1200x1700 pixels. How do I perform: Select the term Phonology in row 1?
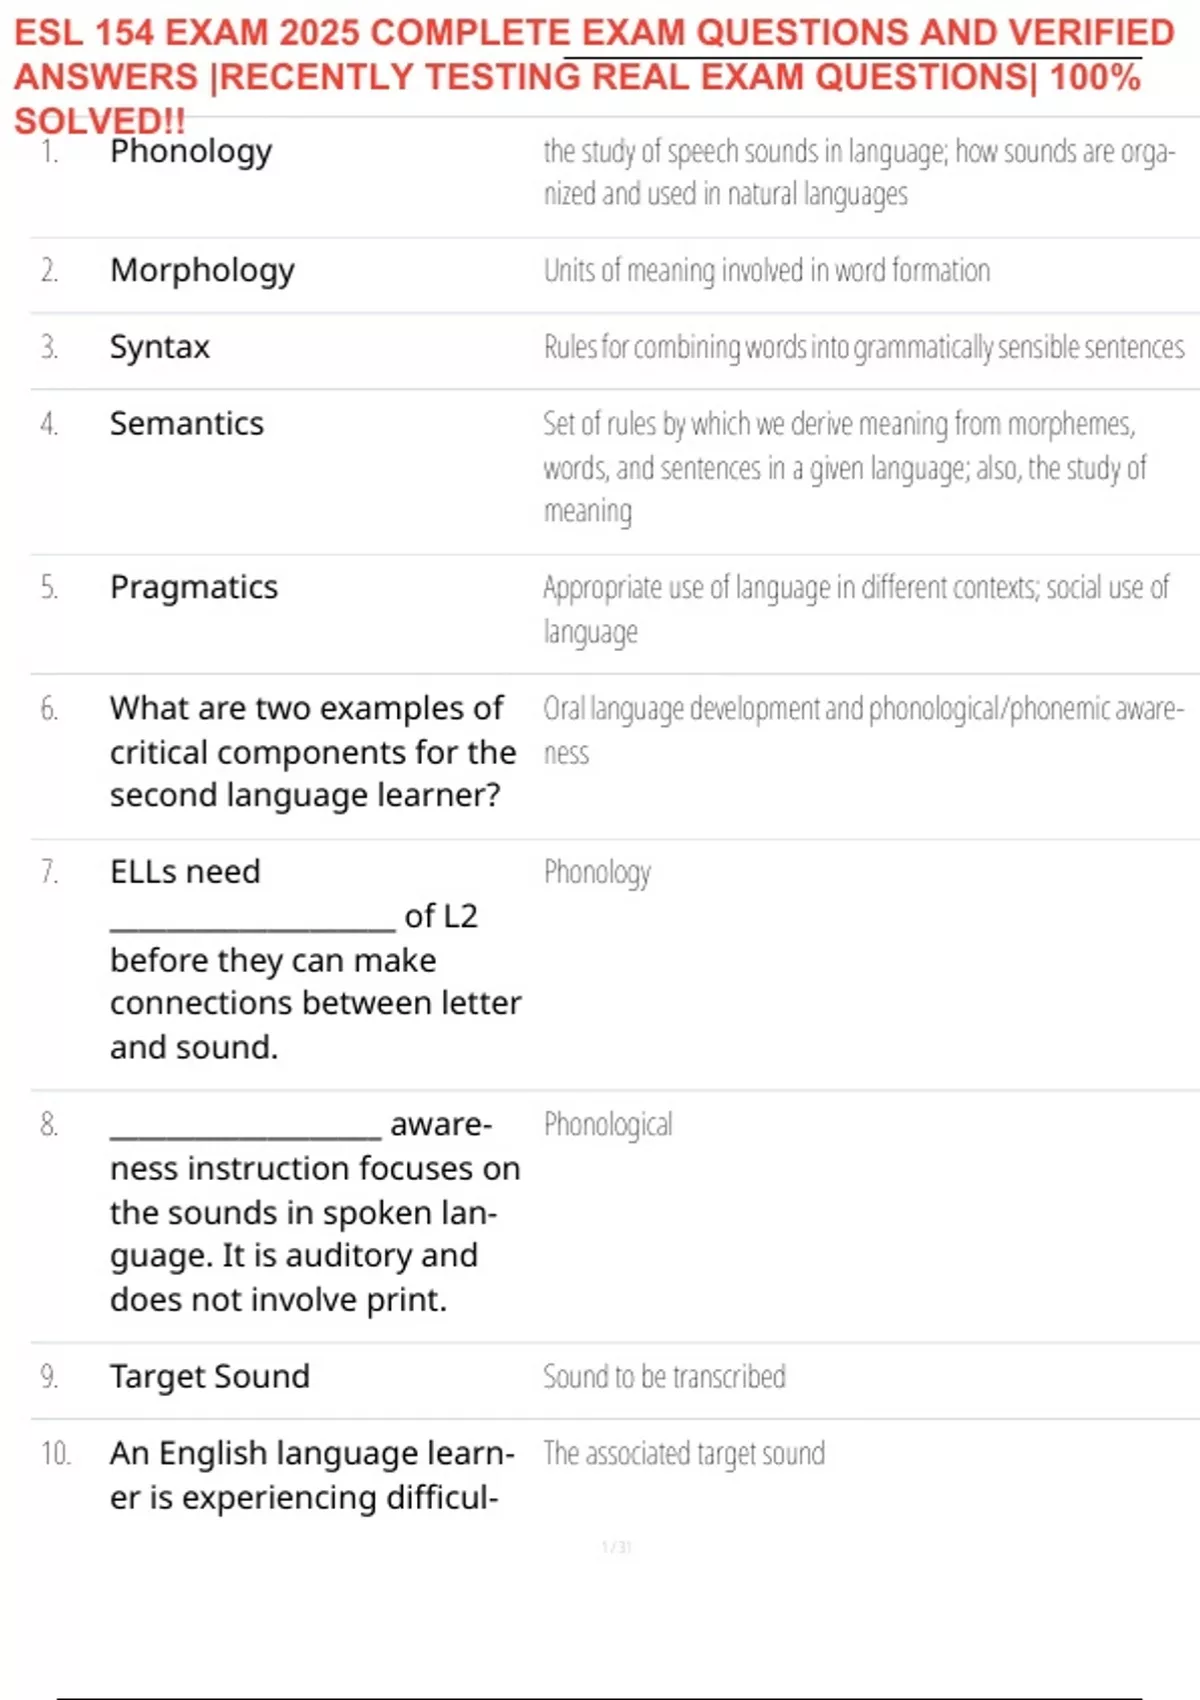pyautogui.click(x=191, y=152)
